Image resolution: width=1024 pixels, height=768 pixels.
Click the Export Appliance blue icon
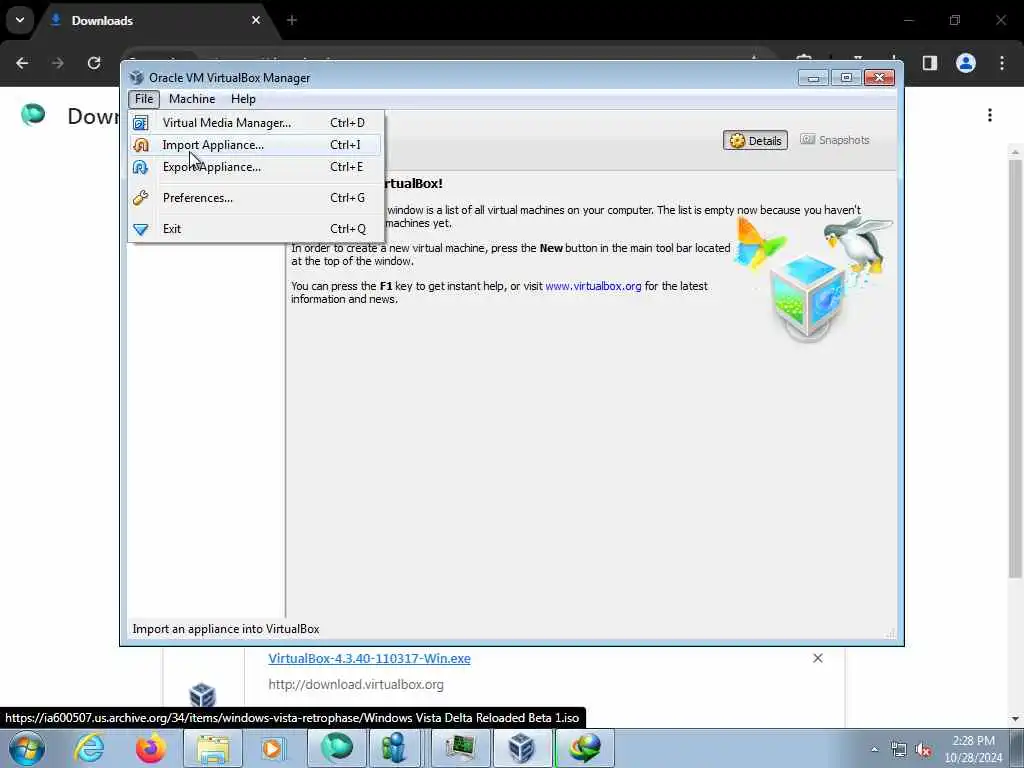click(141, 167)
